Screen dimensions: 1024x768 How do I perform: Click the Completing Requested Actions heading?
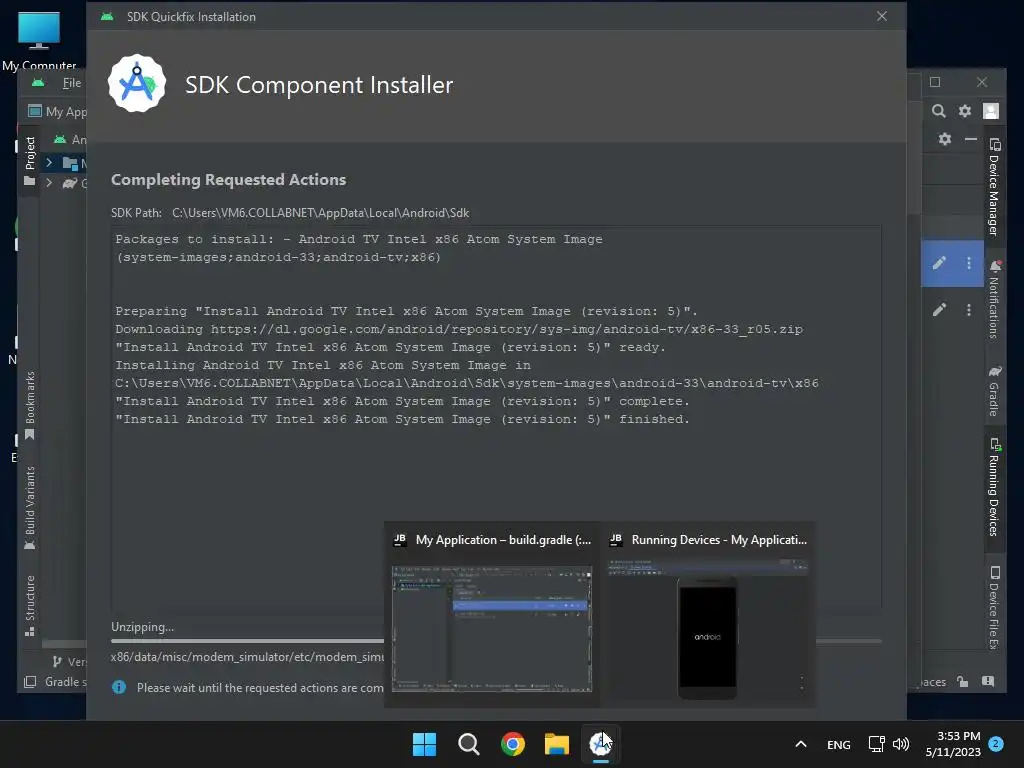(229, 180)
